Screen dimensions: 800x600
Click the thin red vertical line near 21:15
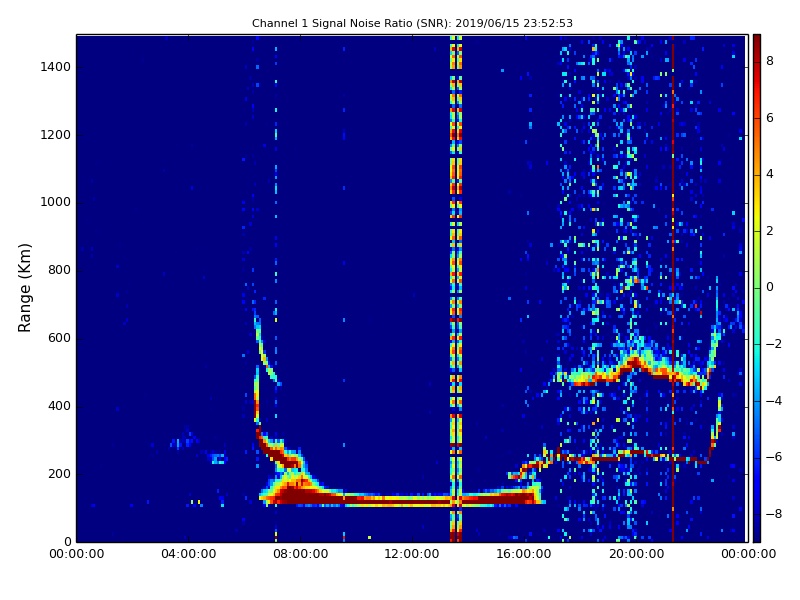coord(673,288)
